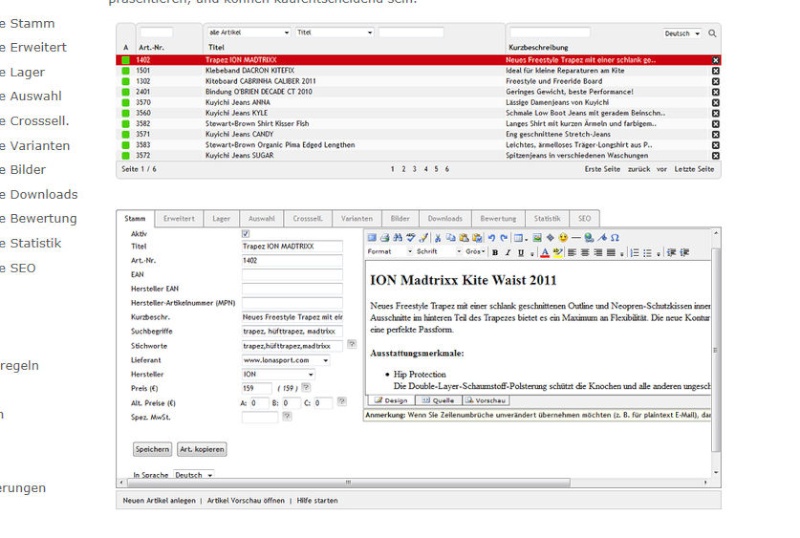Click the cut scissors icon
This screenshot has height=538, width=800.
437,237
